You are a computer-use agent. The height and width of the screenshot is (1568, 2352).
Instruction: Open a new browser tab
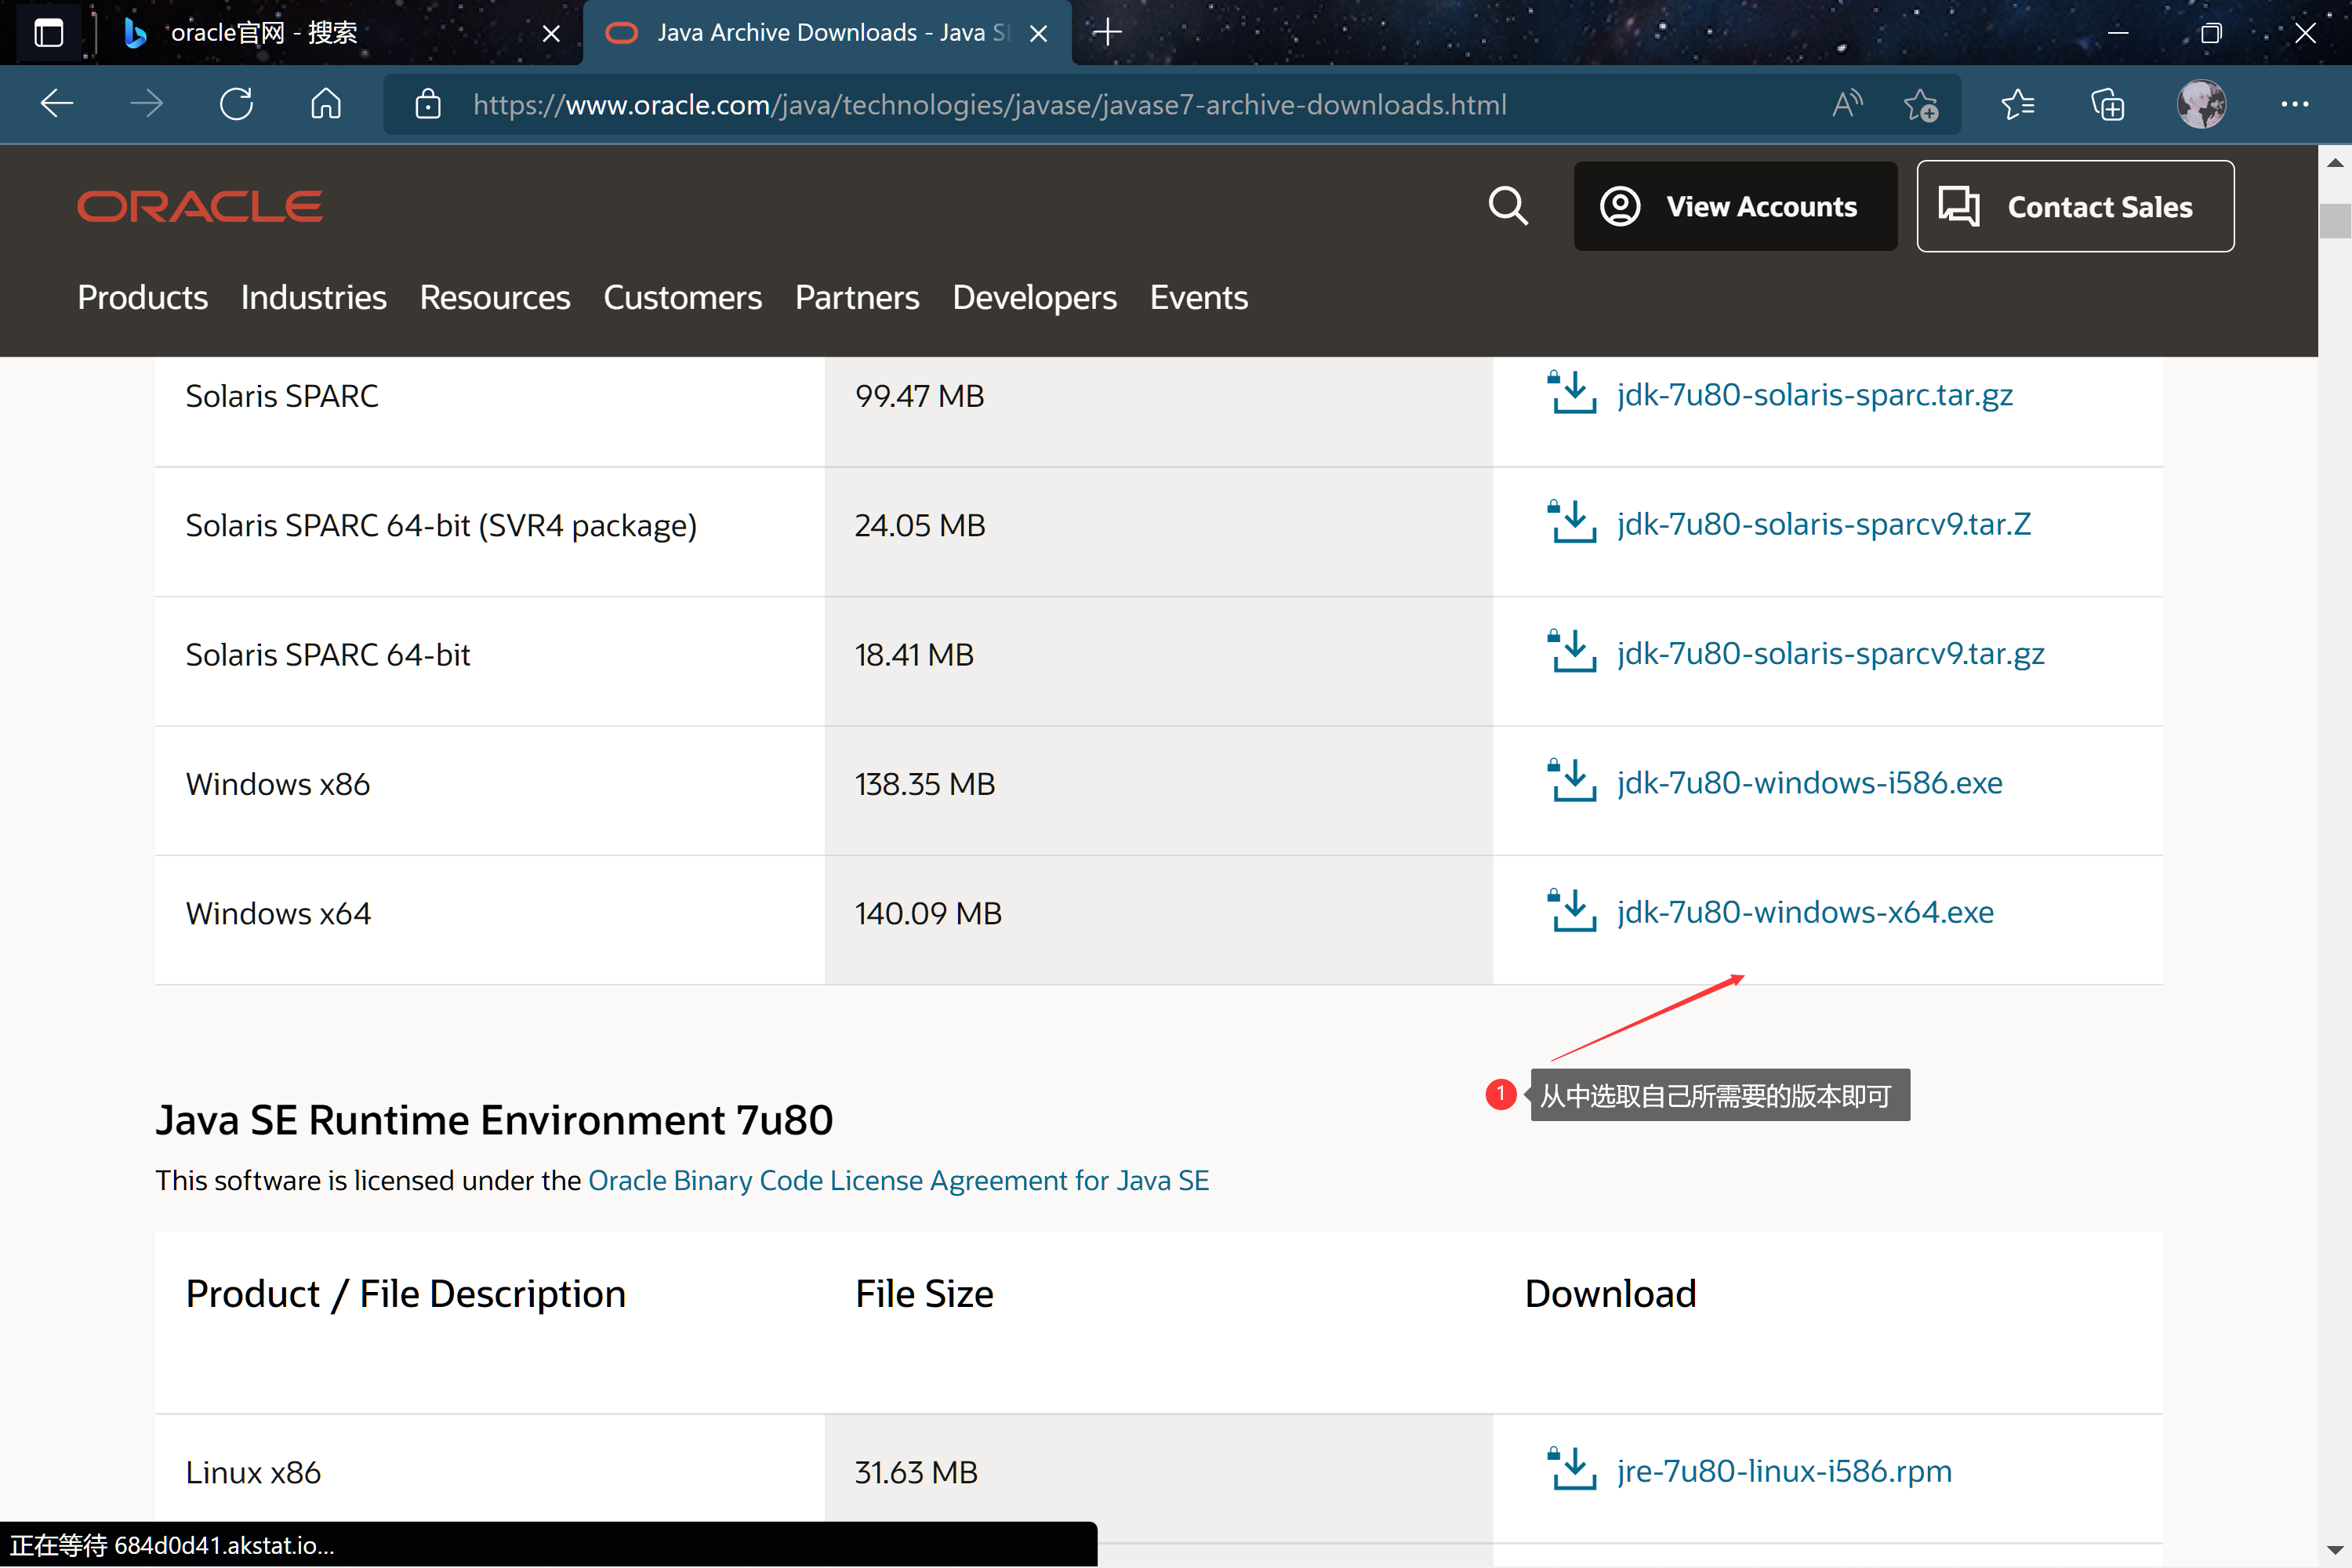click(1107, 33)
